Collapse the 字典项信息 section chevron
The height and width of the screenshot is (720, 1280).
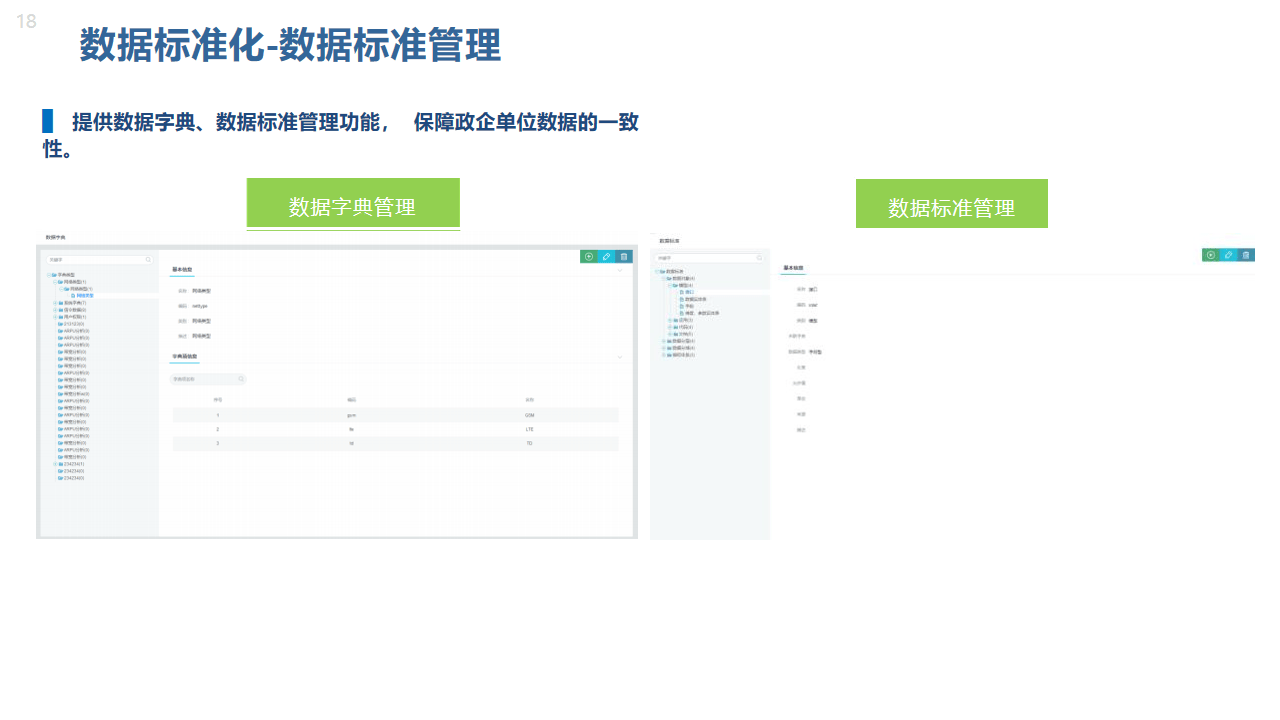tap(620, 356)
